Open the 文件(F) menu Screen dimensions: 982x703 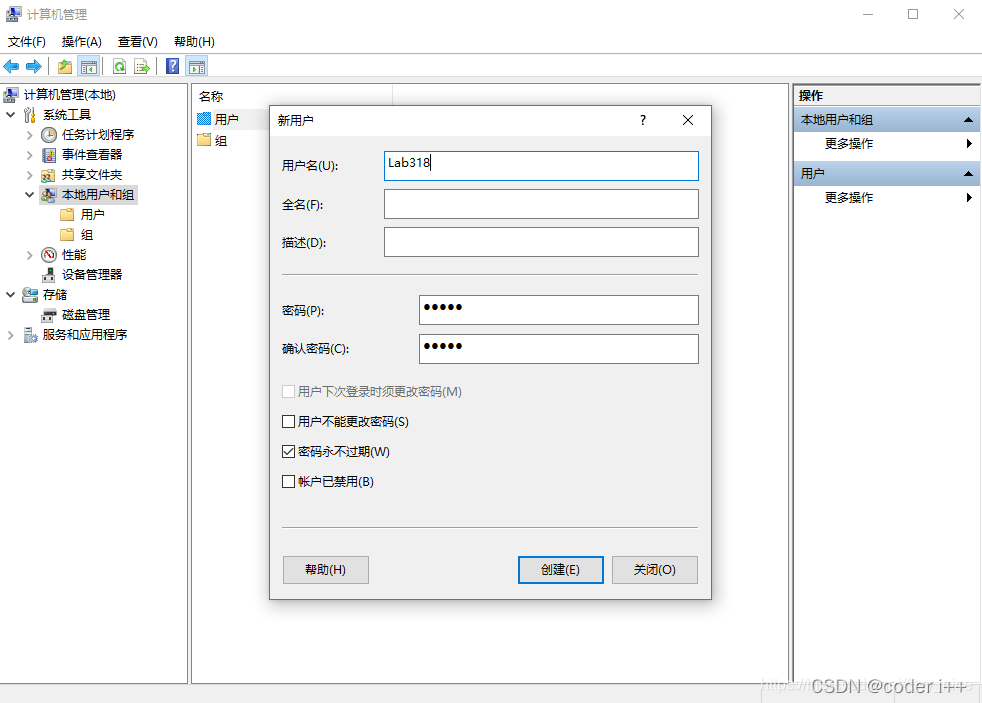point(26,41)
